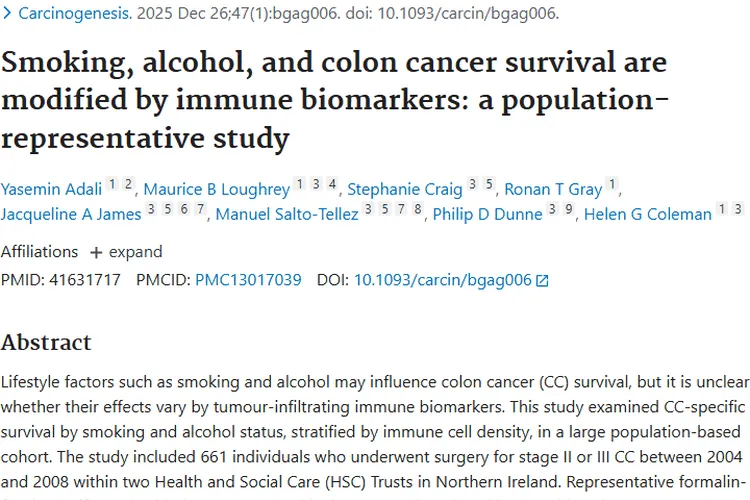Click author Stephanie Craig's name
The image size is (750, 500).
(x=405, y=188)
